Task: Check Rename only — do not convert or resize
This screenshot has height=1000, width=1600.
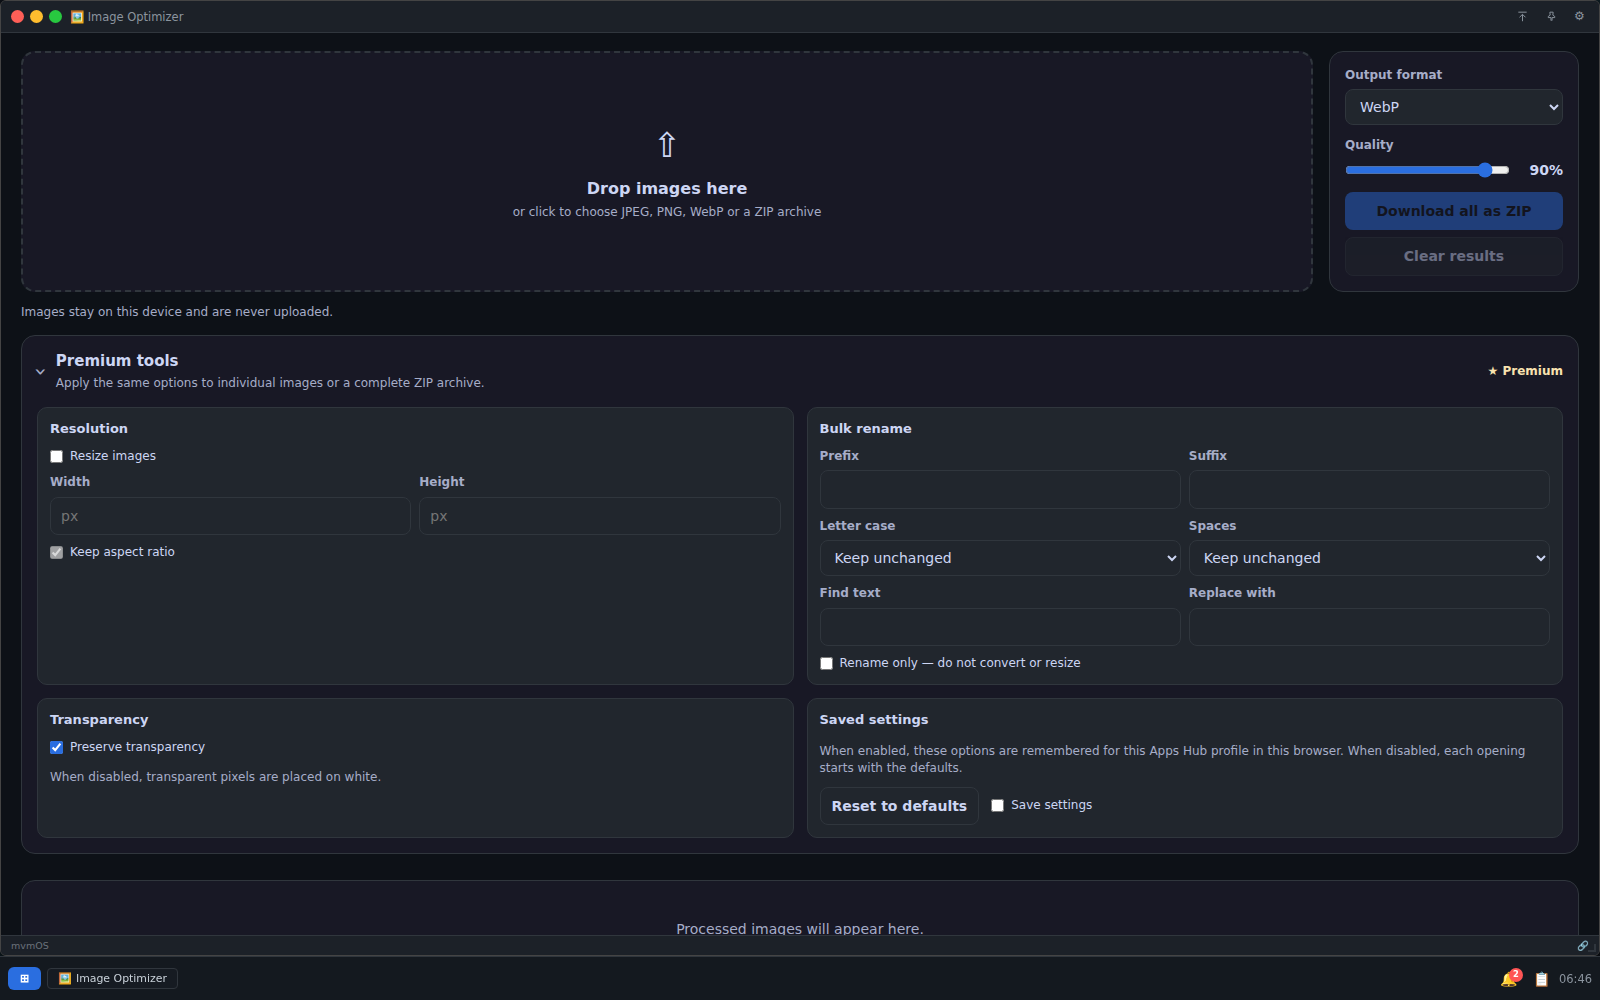Action: coord(826,663)
